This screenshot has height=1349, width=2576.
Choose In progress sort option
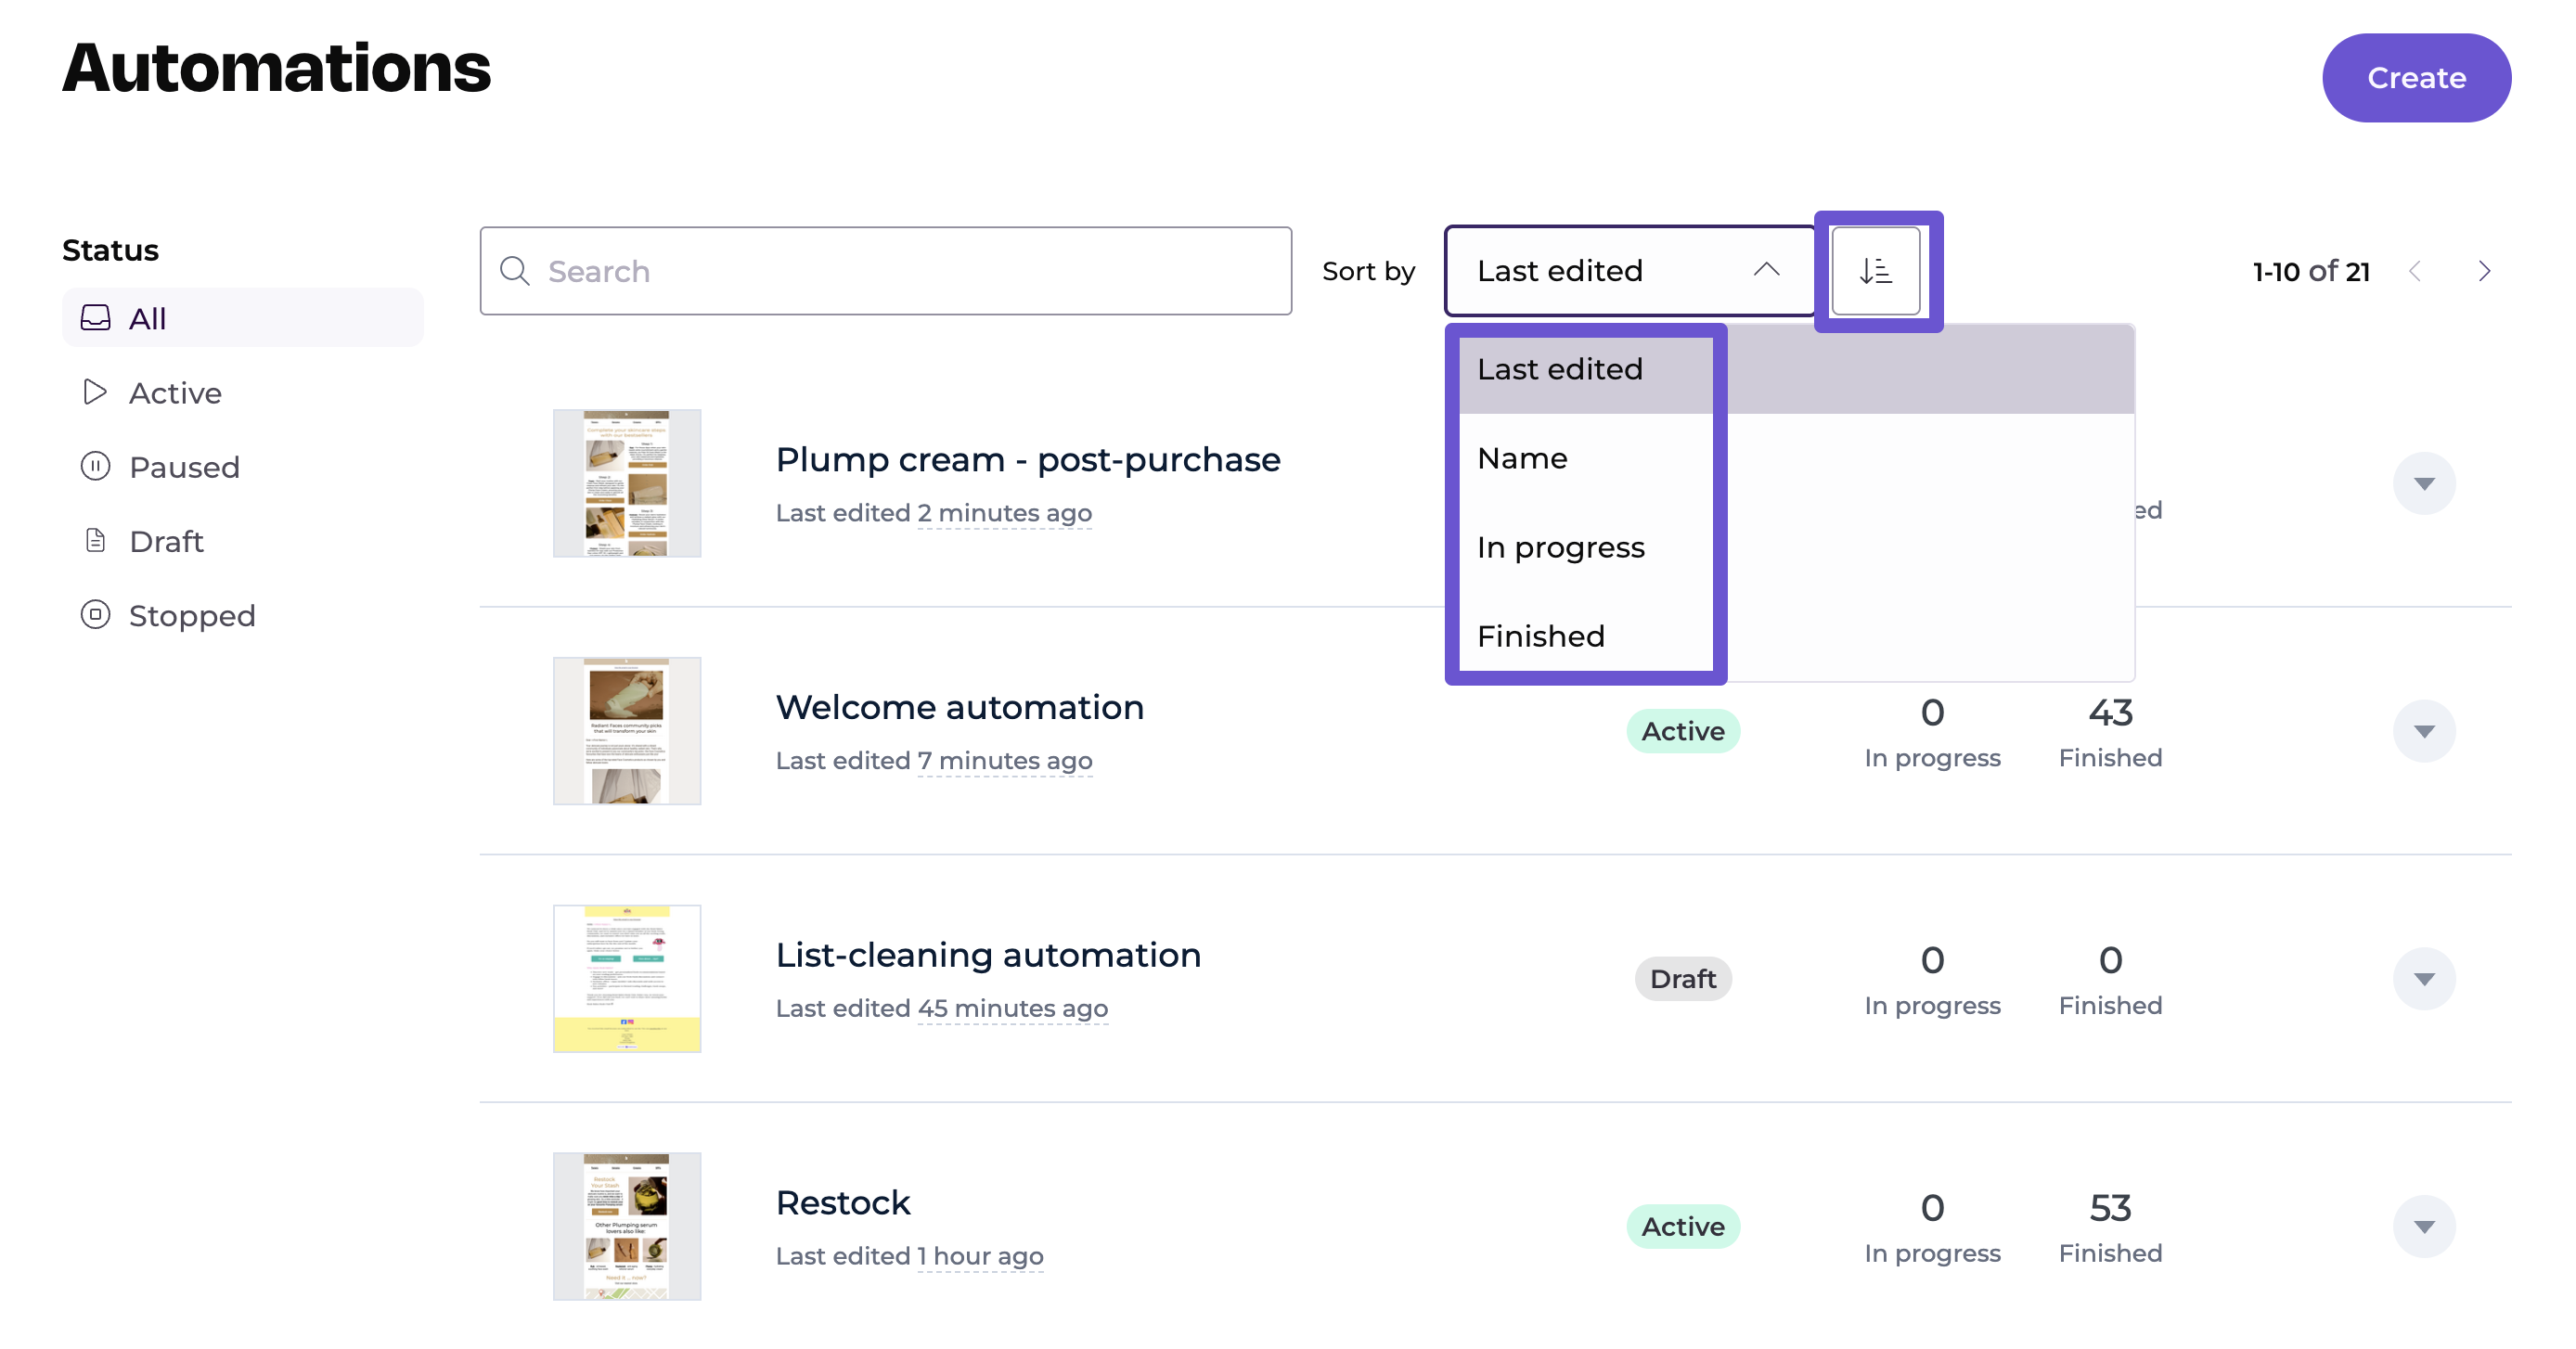click(x=1560, y=547)
